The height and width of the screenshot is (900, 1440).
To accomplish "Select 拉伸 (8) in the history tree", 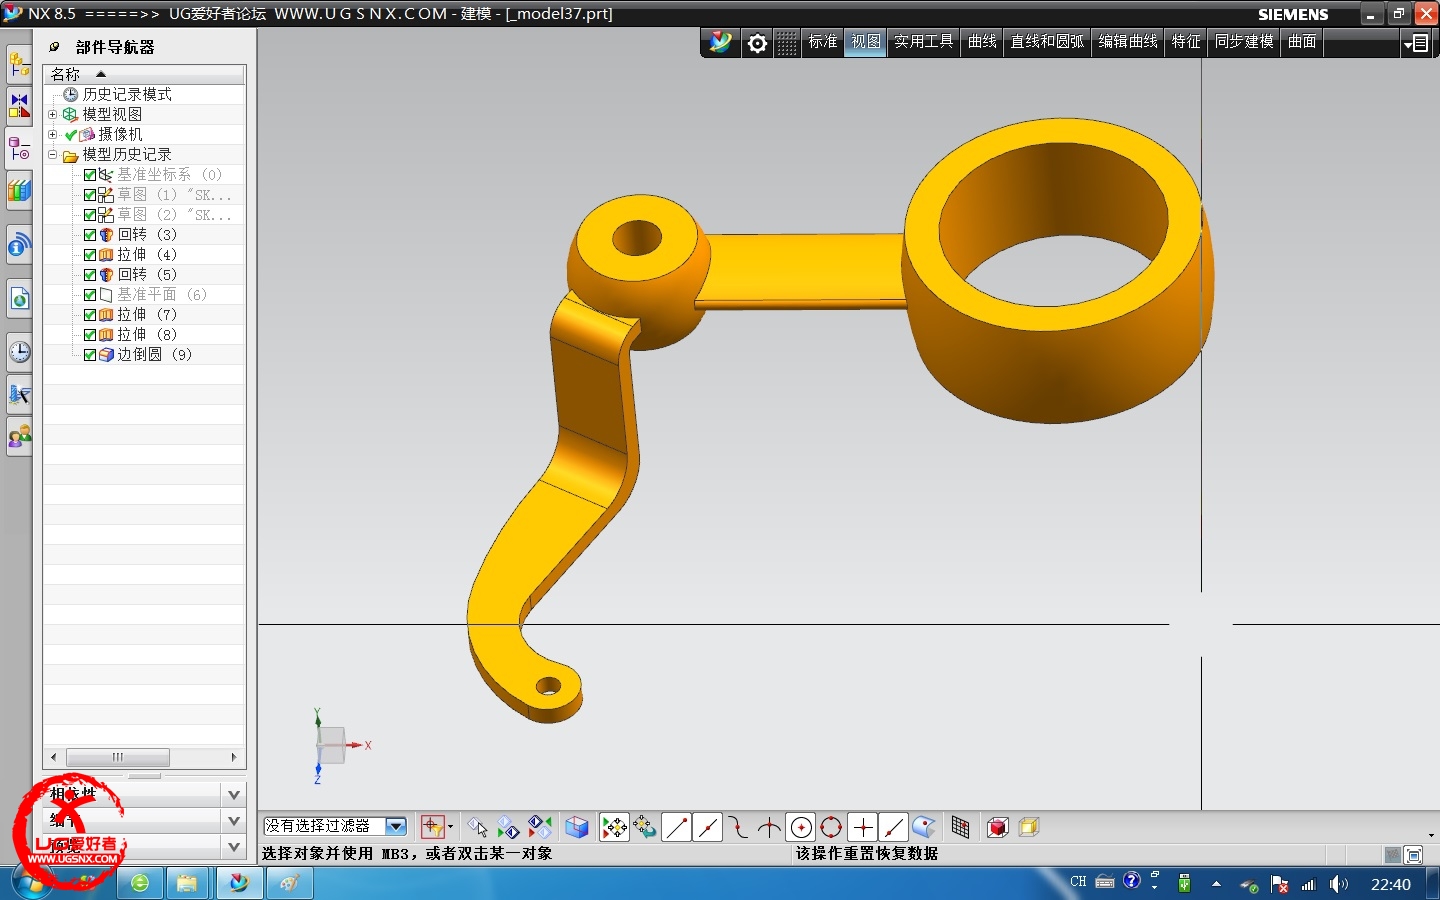I will 146,335.
